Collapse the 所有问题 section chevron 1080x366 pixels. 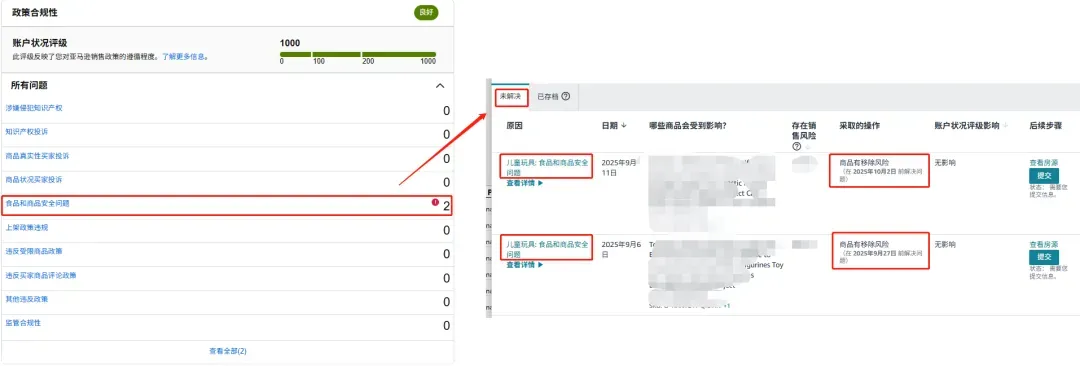point(440,85)
